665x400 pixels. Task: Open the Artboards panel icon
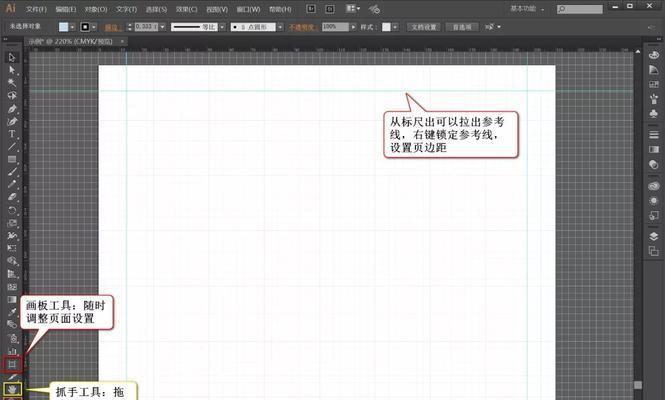pos(654,251)
